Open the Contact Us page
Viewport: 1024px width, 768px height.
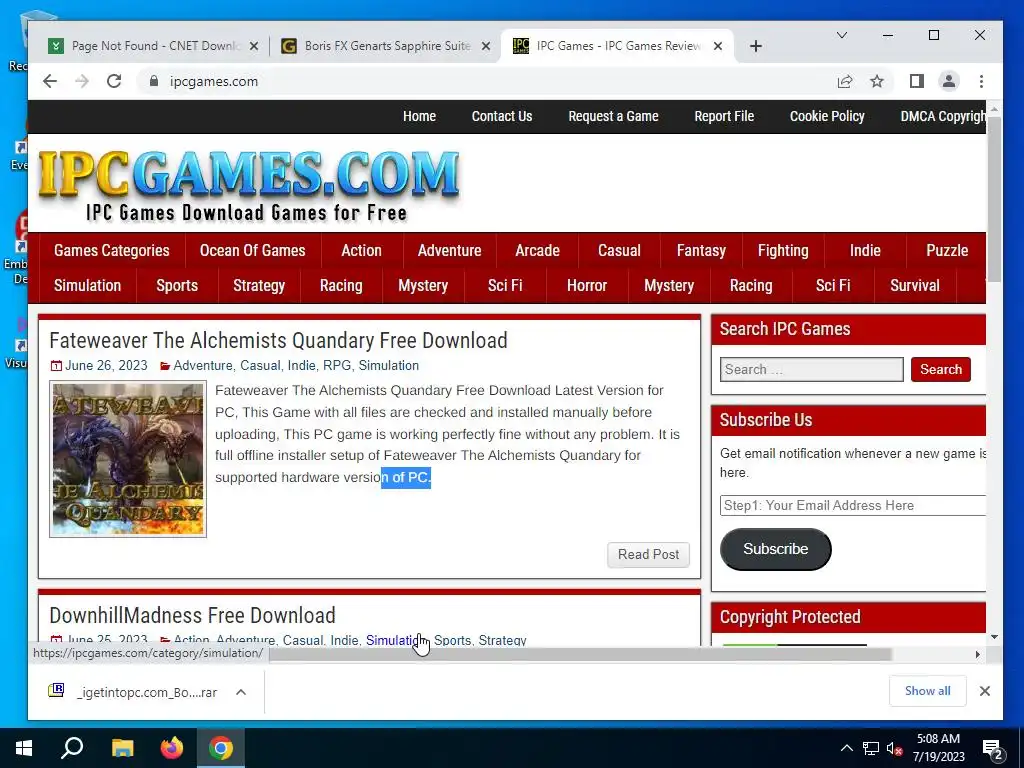click(502, 116)
